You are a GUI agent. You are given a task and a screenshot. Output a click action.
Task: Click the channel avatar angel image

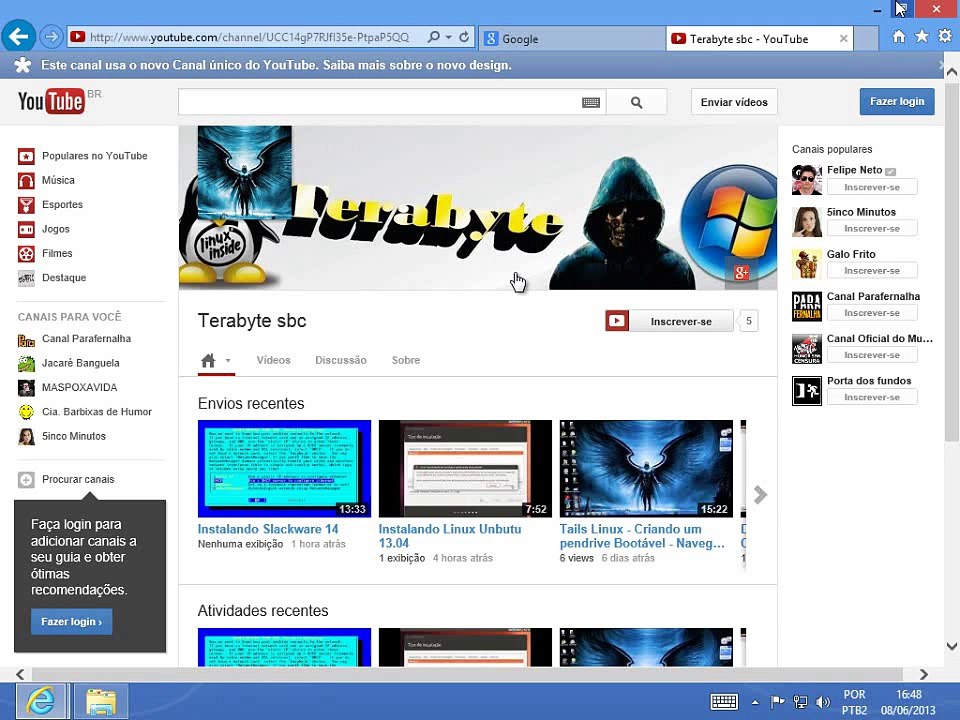[x=244, y=171]
